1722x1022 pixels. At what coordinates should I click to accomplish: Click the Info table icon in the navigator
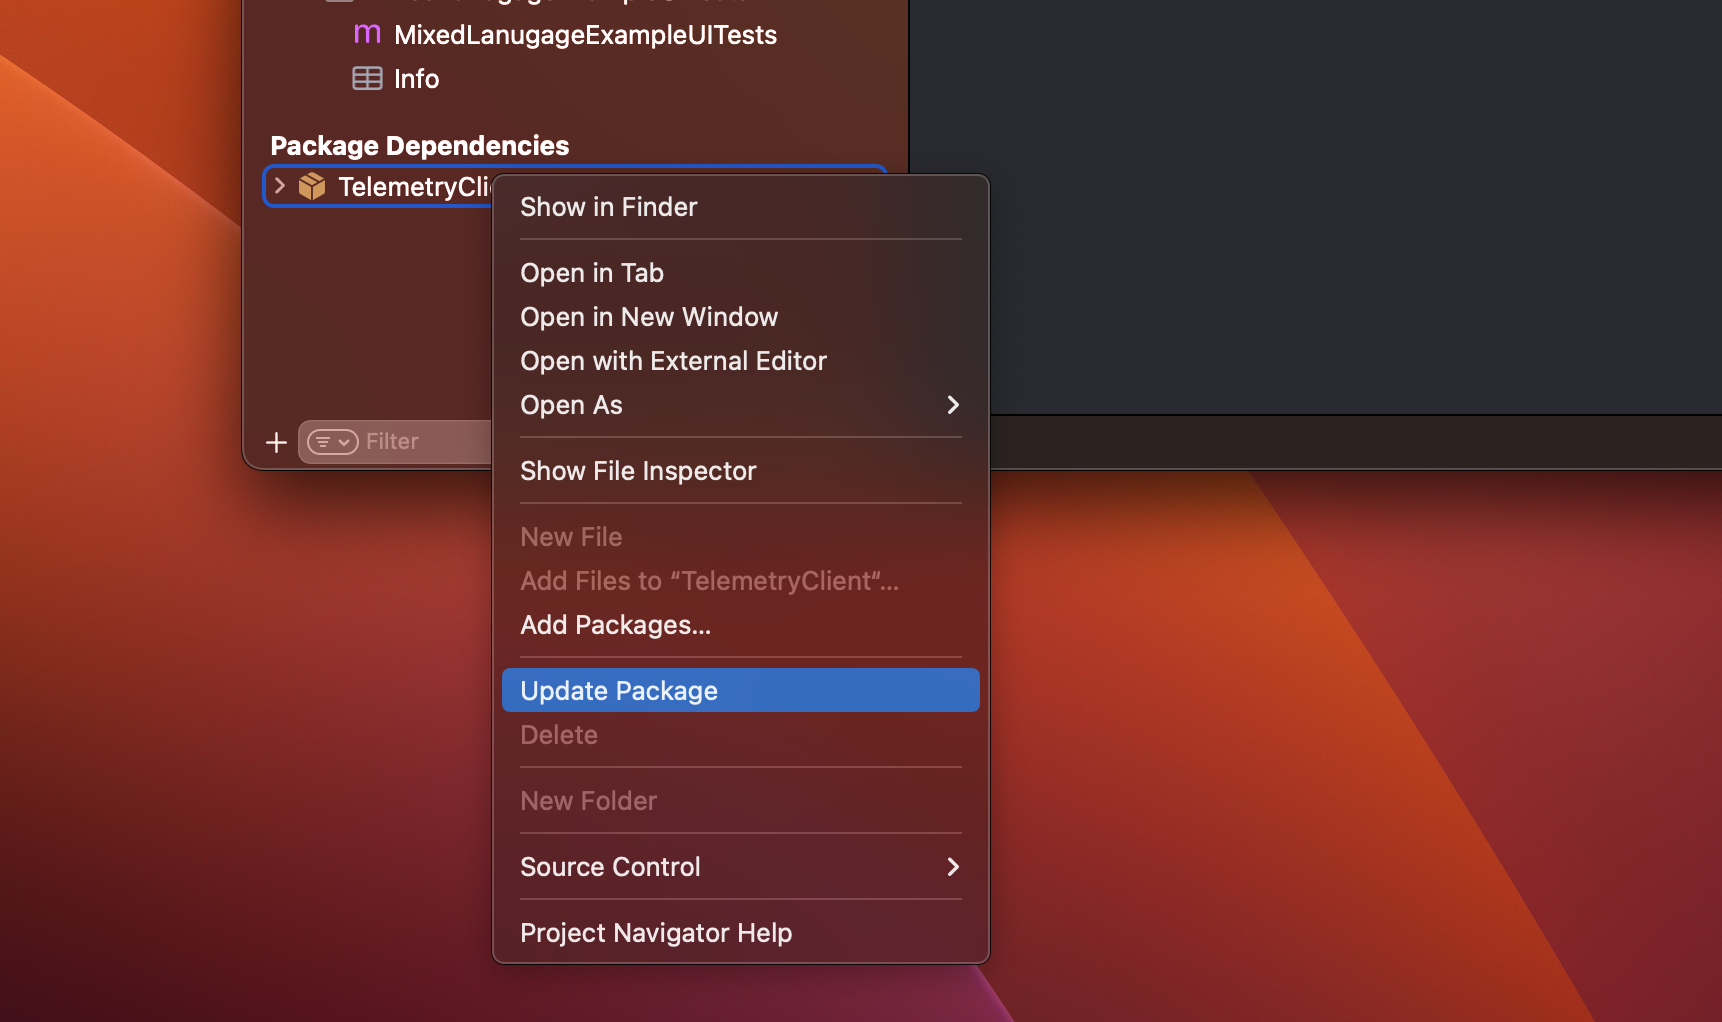click(368, 78)
